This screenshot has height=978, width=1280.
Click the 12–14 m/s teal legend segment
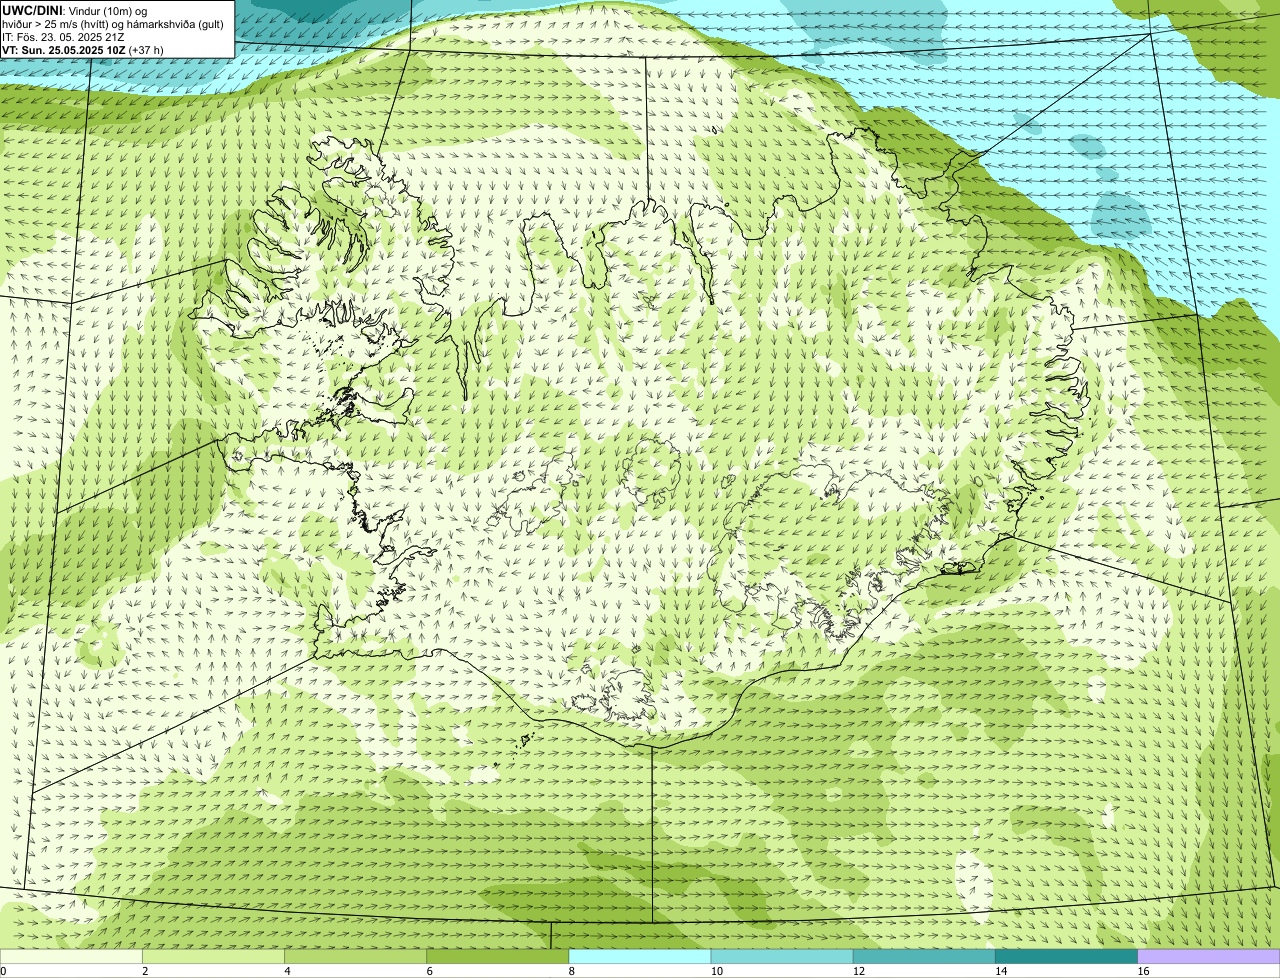924,957
